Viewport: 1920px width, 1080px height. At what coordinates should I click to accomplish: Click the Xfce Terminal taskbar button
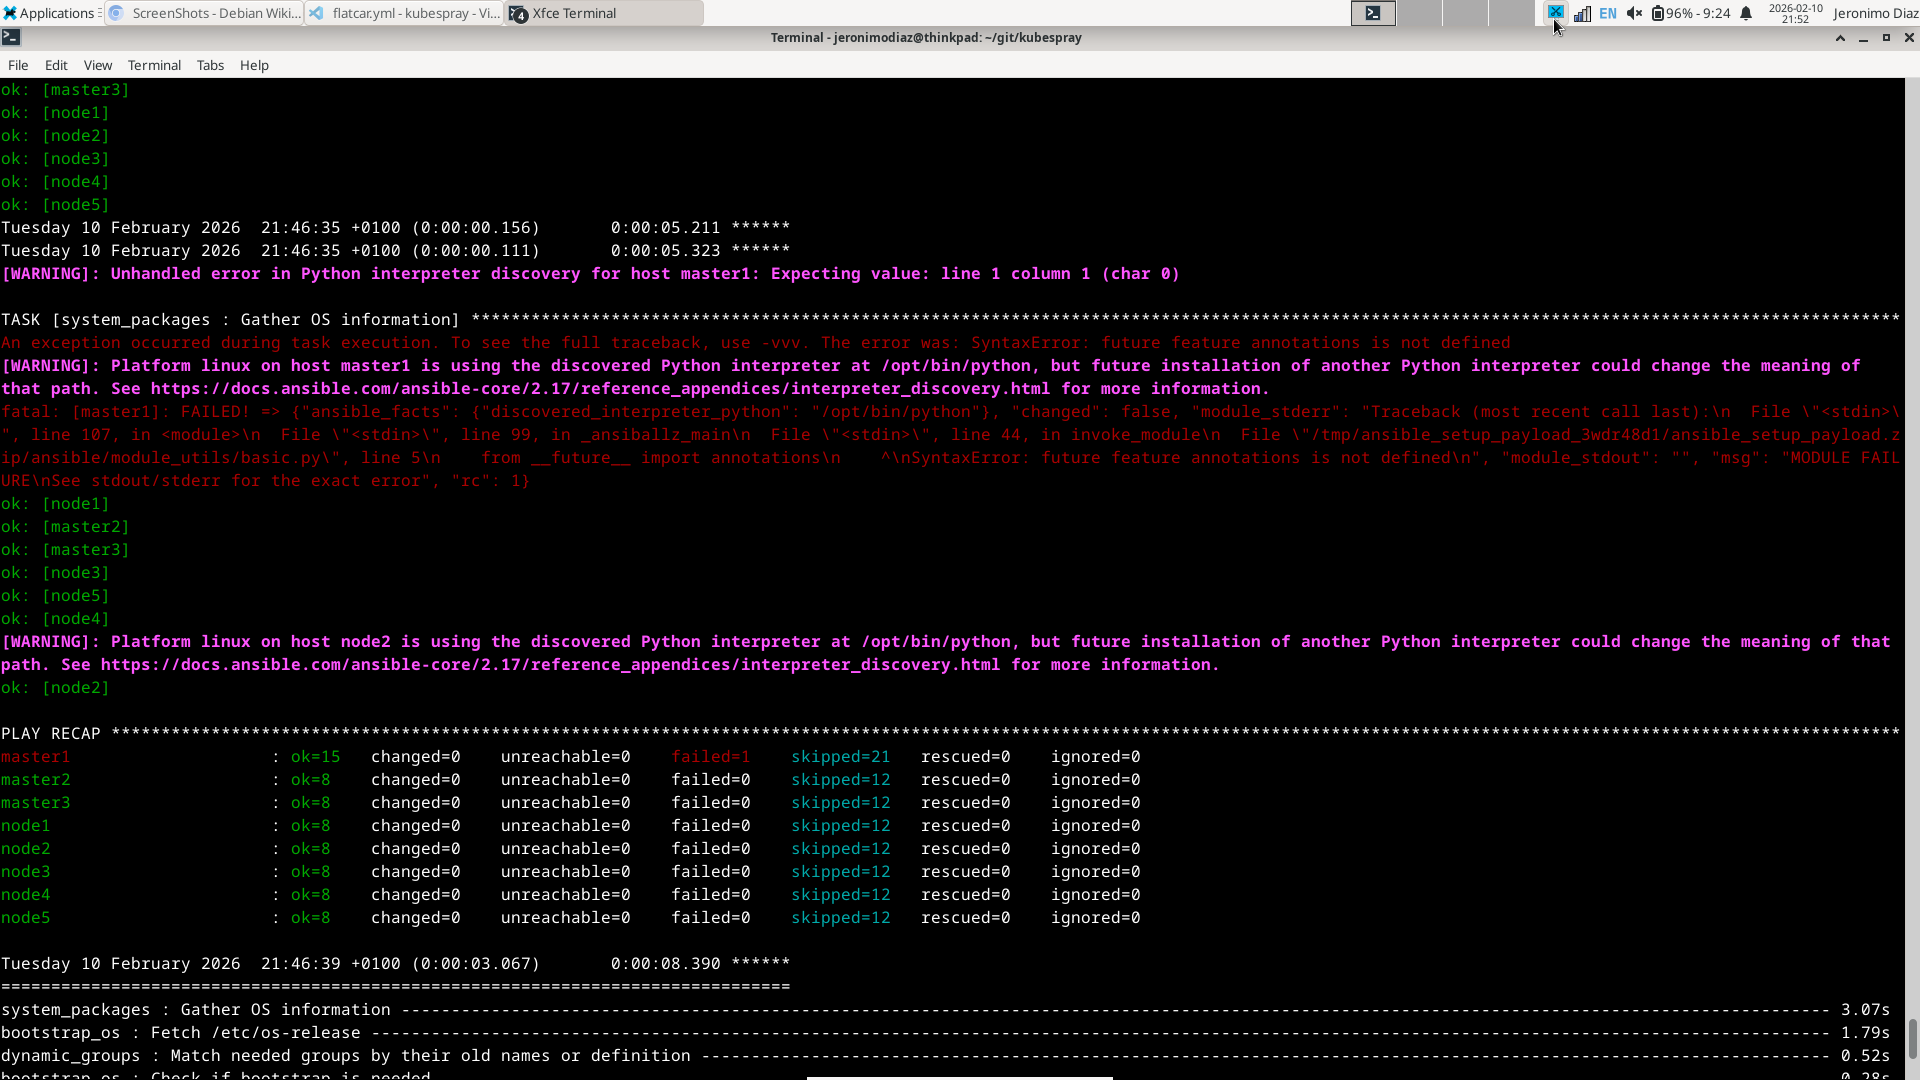604,13
